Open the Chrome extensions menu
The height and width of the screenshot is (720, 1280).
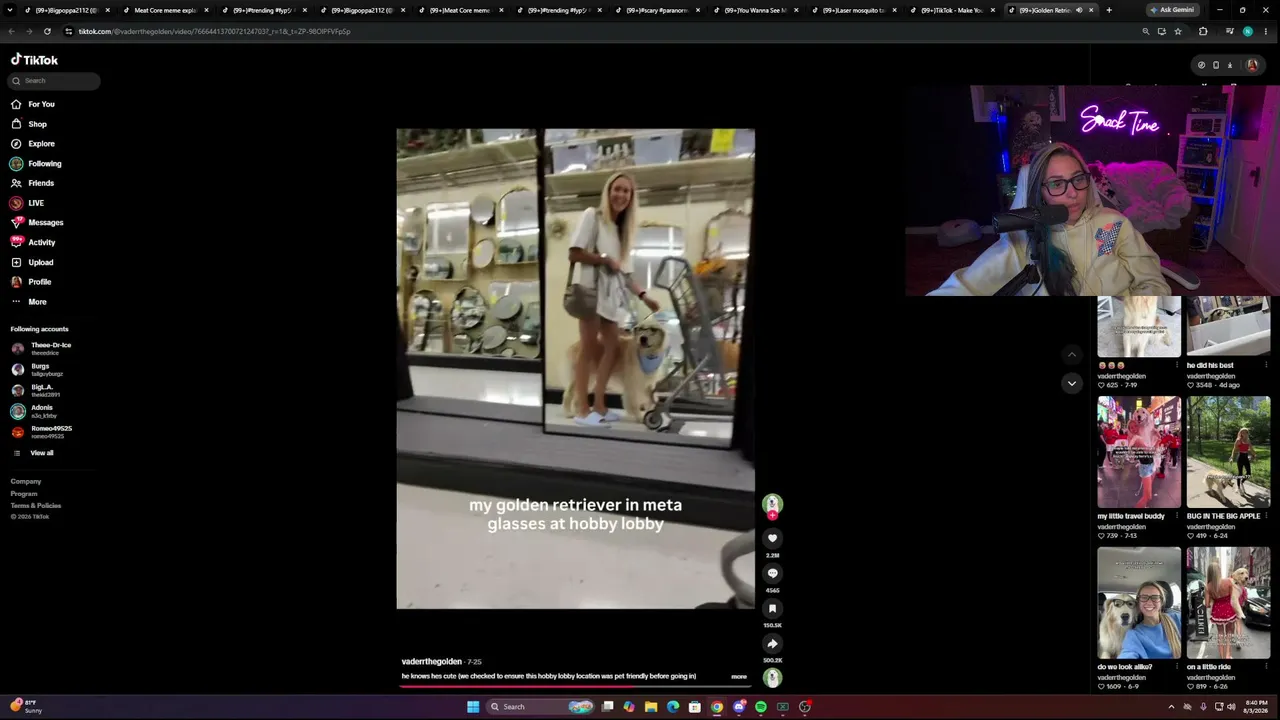pyautogui.click(x=1203, y=31)
